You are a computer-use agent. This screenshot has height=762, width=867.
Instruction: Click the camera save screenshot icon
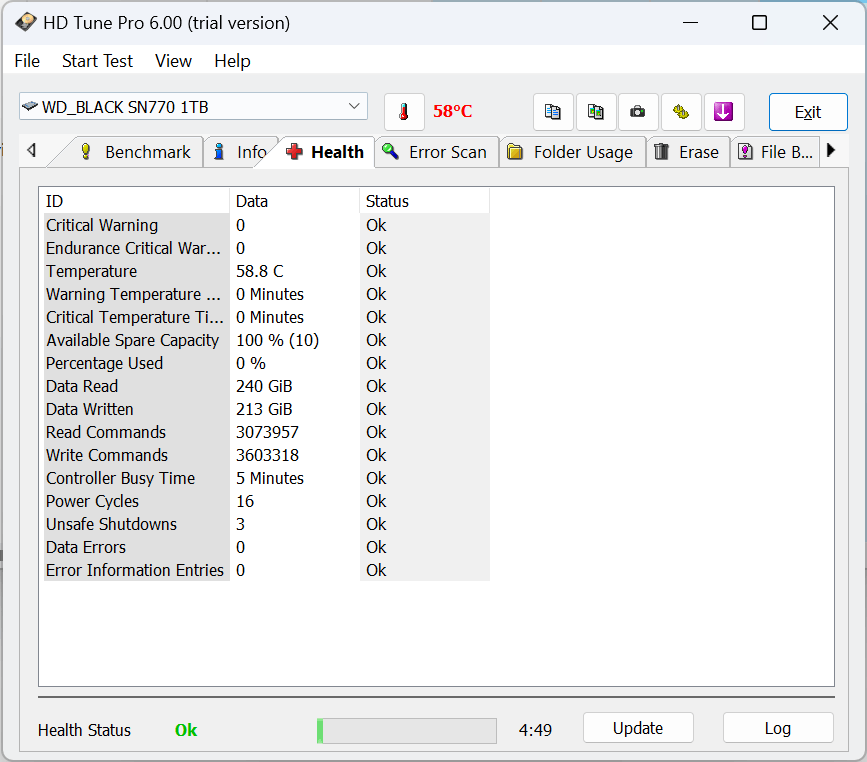[x=638, y=112]
